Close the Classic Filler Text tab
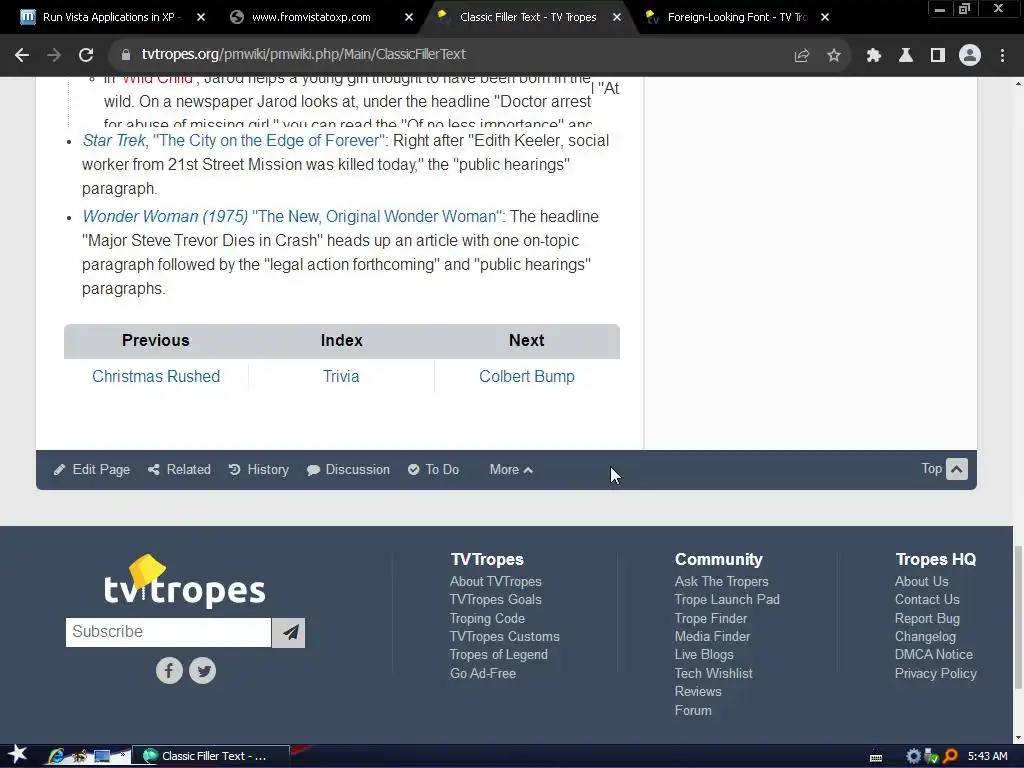This screenshot has height=768, width=1024. (616, 17)
